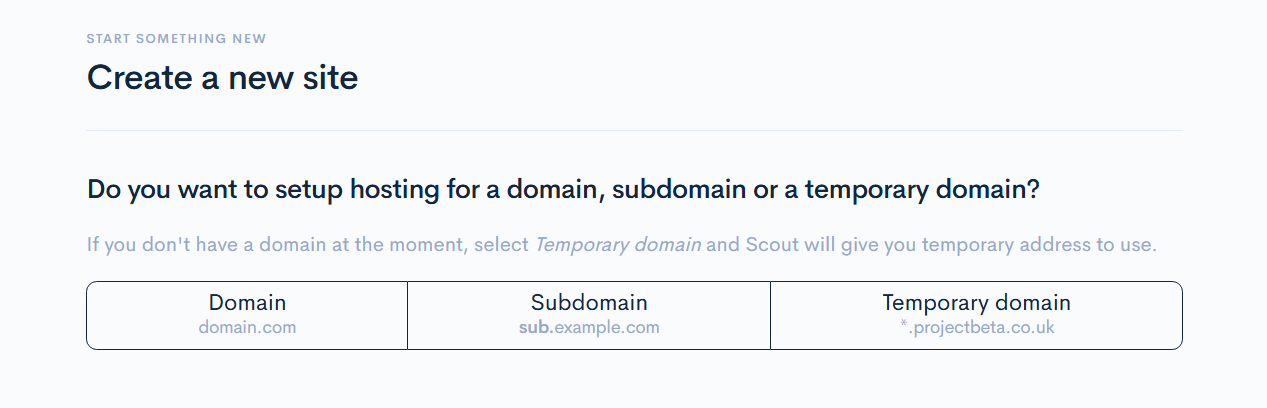Click the 'Temporary domain' title in last segment

[x=976, y=303]
